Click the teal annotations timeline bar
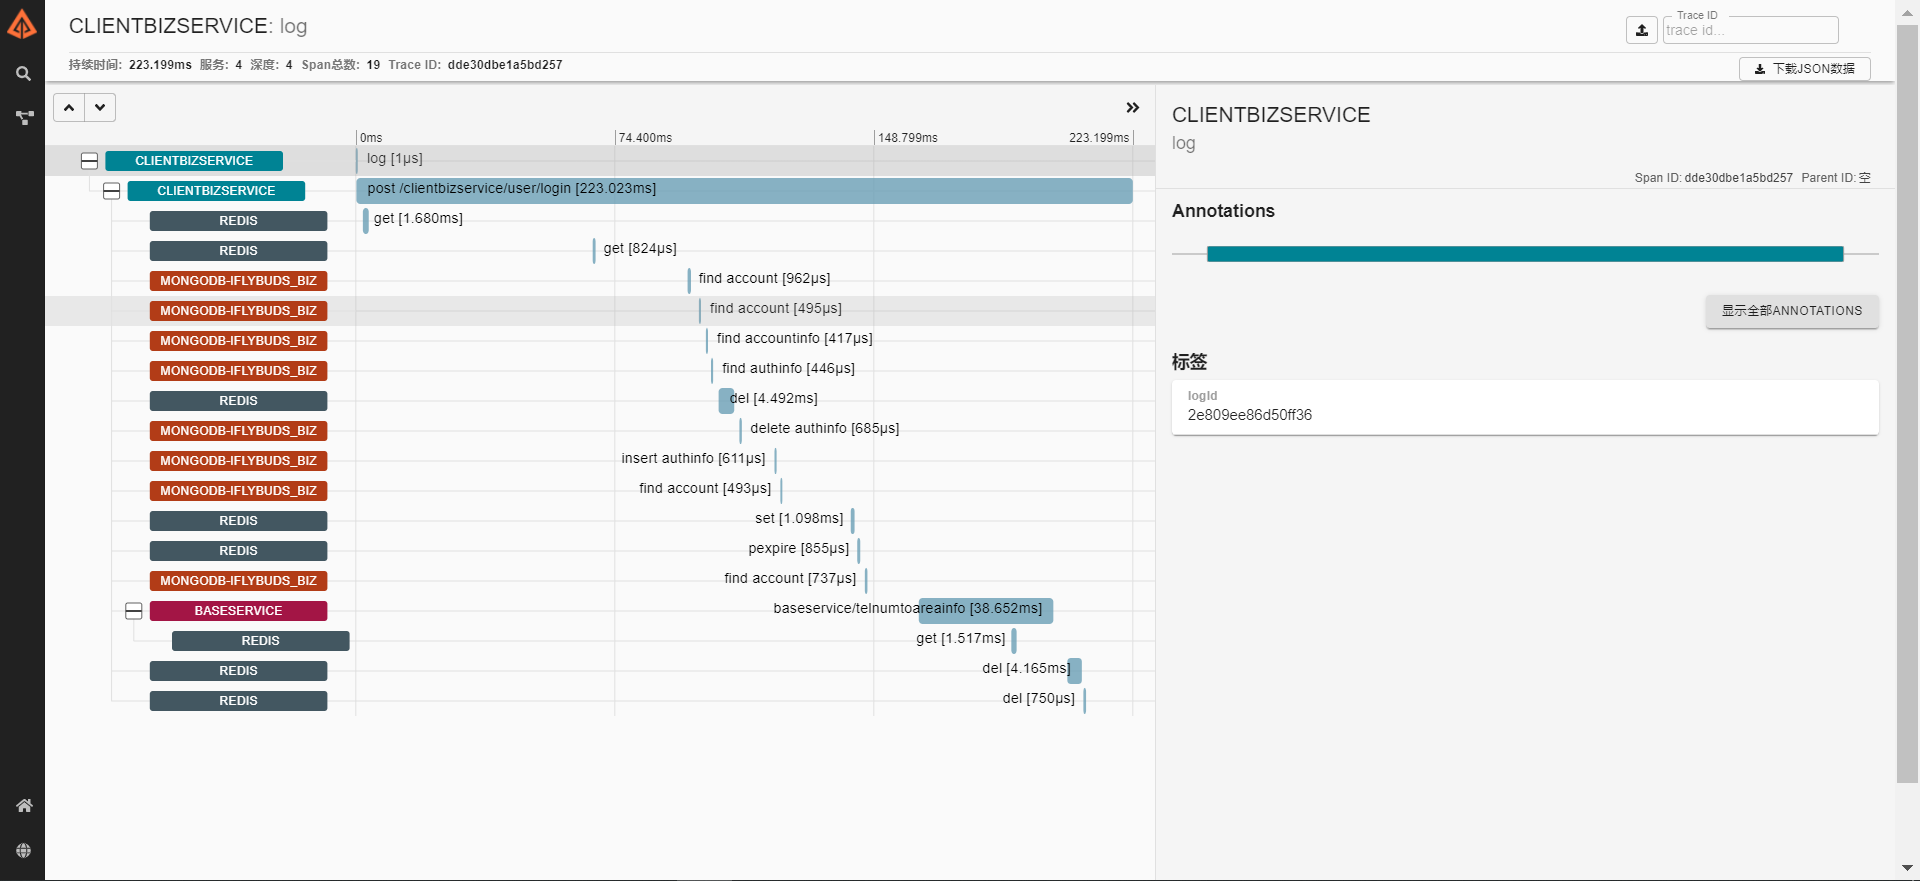The image size is (1920, 881). 1524,254
